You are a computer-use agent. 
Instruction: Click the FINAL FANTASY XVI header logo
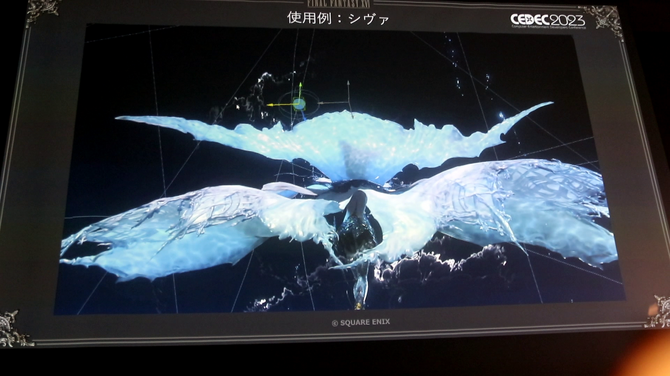(338, 3)
